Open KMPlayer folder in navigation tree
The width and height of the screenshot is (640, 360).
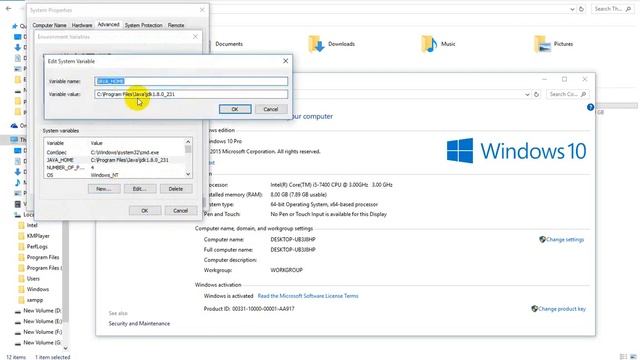[x=38, y=236]
